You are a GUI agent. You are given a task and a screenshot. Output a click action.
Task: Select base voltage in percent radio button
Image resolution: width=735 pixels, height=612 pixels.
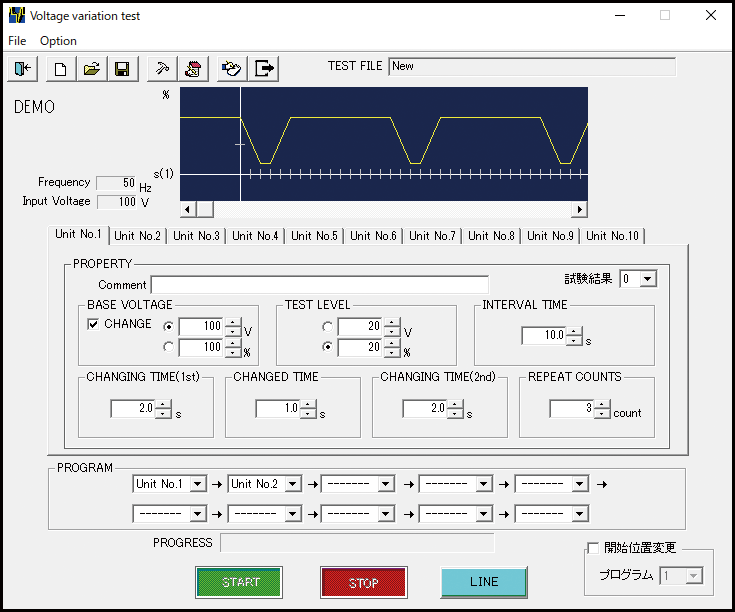coord(169,347)
